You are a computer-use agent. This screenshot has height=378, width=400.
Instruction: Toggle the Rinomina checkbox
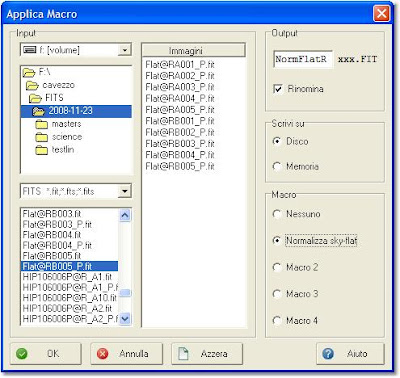[x=277, y=89]
